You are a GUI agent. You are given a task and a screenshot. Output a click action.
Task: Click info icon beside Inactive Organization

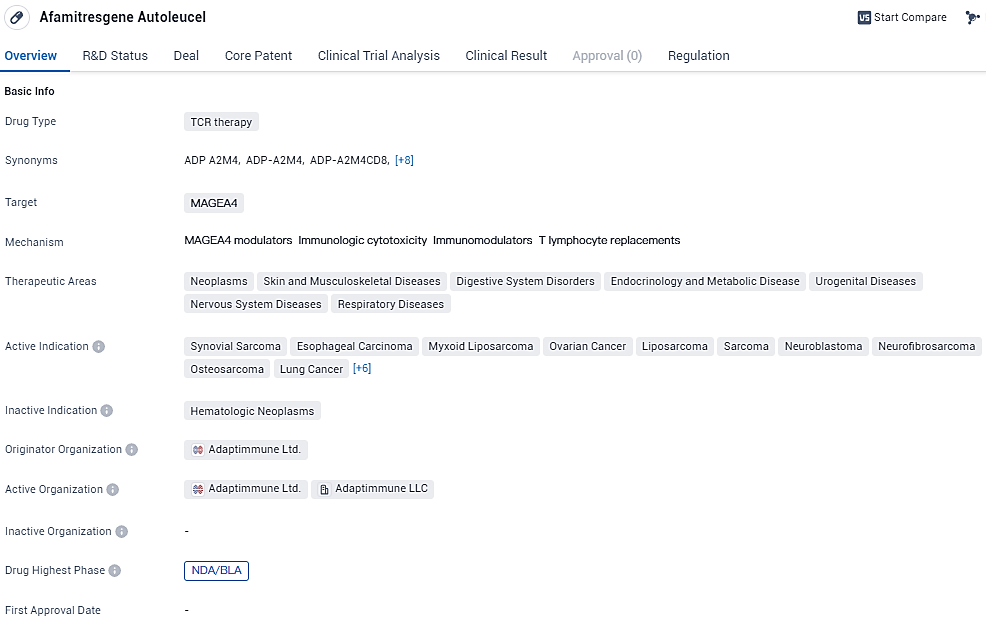pos(121,532)
